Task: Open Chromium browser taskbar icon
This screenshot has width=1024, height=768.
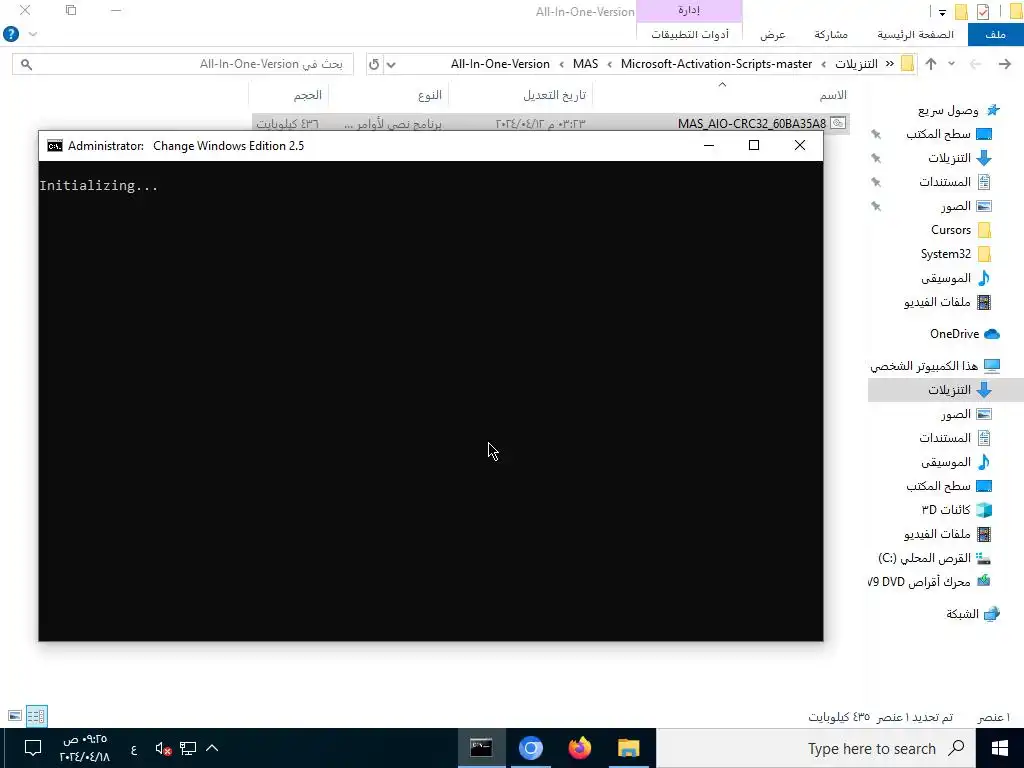Action: pyautogui.click(x=530, y=748)
